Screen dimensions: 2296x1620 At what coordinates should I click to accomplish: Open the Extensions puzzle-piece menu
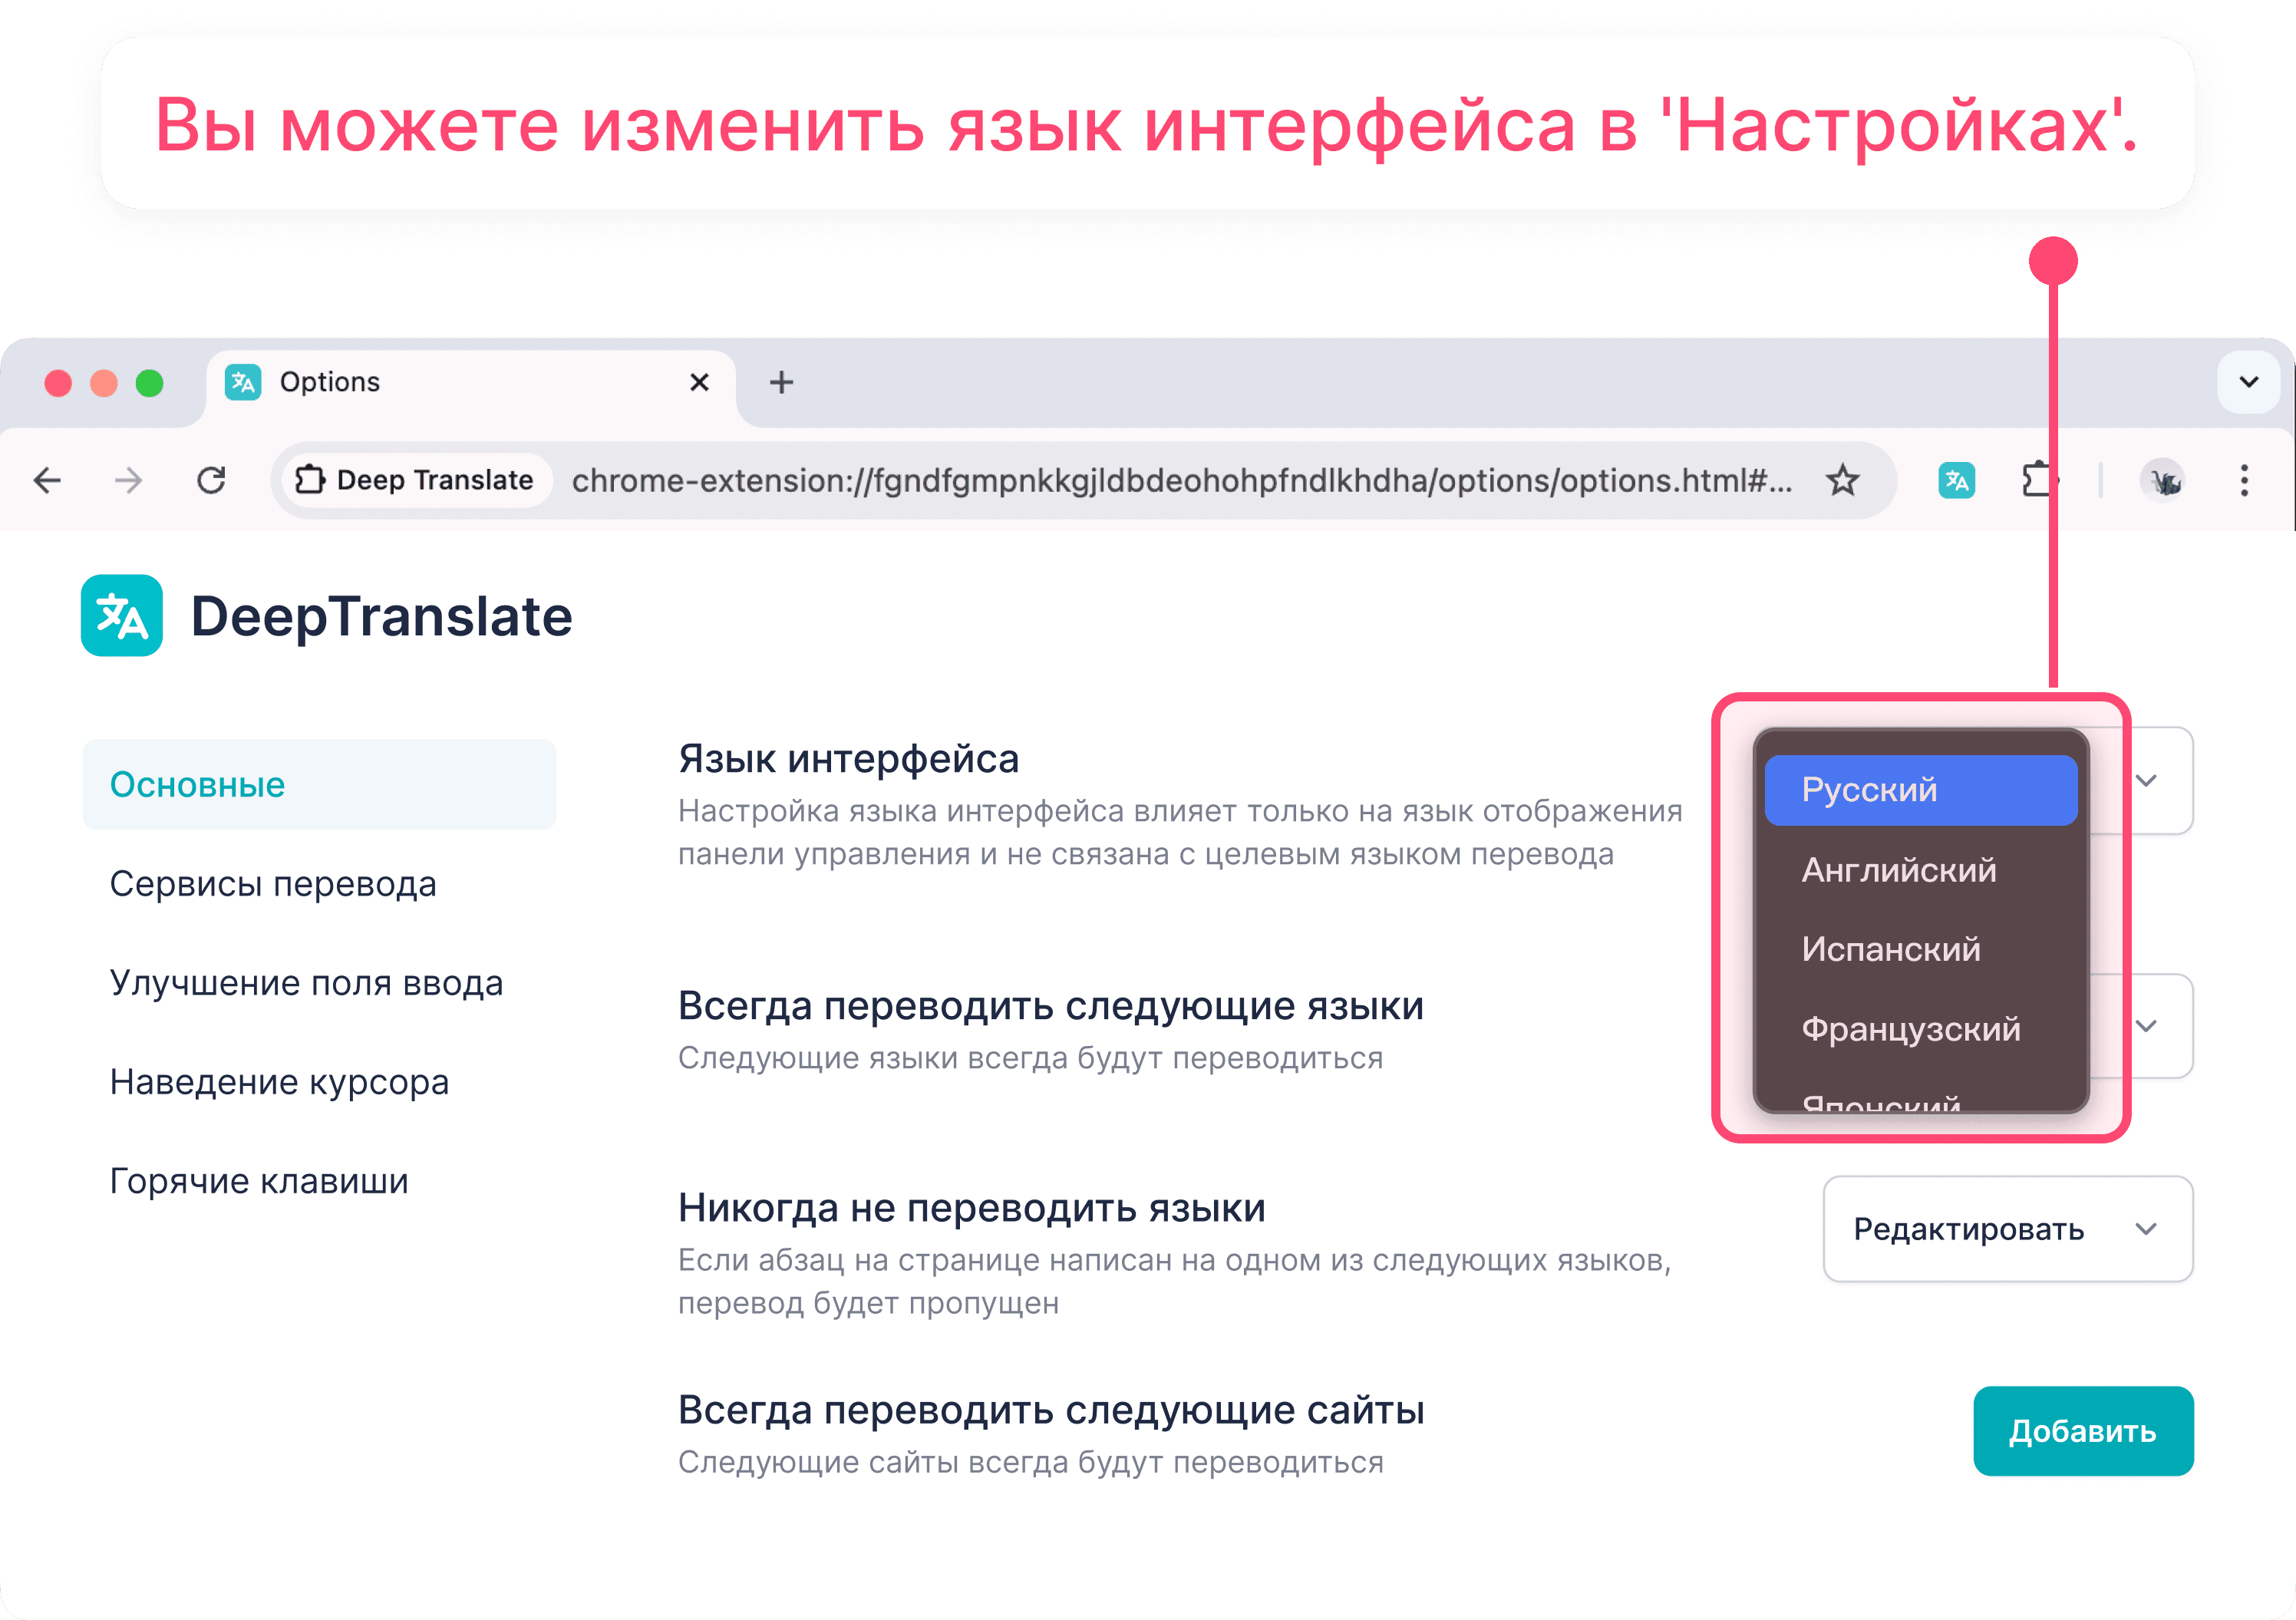[x=2039, y=481]
